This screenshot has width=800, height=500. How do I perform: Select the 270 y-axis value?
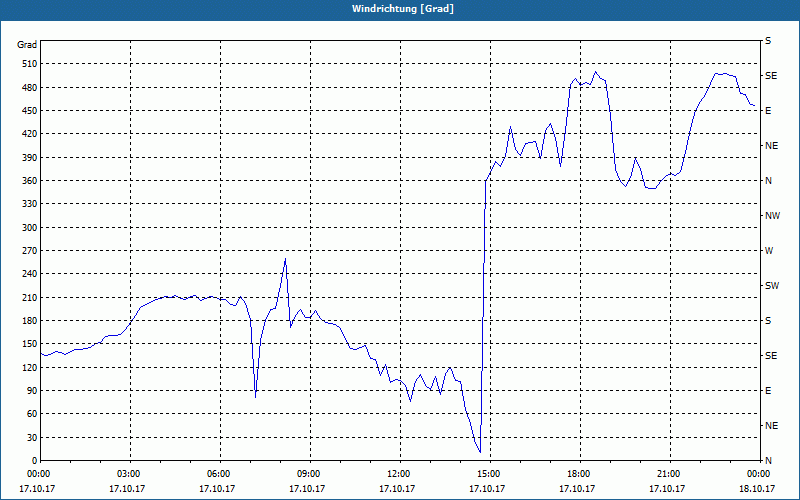(x=30, y=251)
